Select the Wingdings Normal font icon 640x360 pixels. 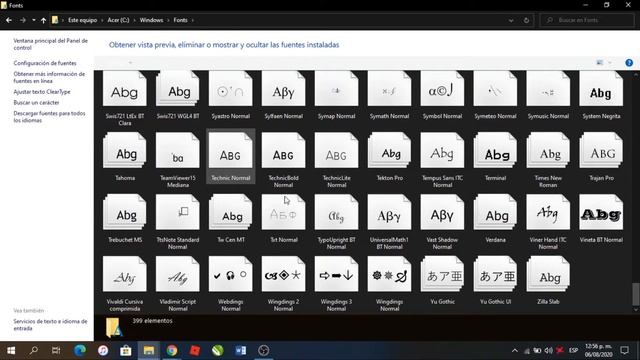pos(389,274)
